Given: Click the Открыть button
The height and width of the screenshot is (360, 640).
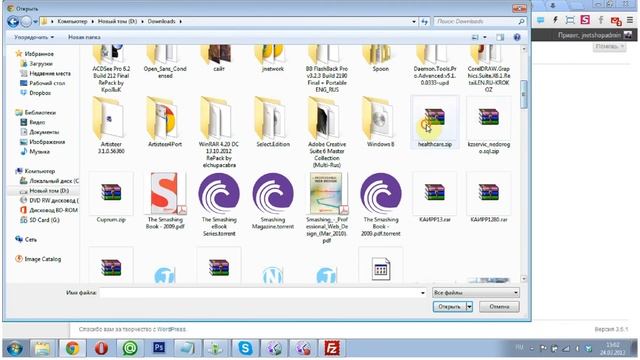Looking at the screenshot, I should pyautogui.click(x=449, y=307).
